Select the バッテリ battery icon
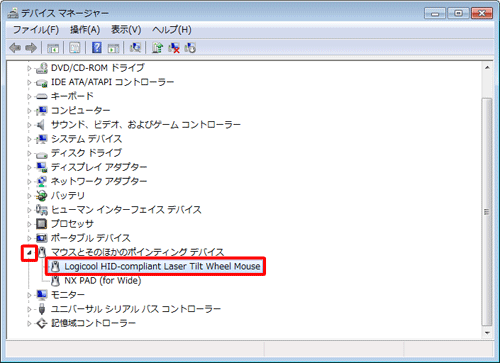This screenshot has height=363, width=500. [42, 195]
